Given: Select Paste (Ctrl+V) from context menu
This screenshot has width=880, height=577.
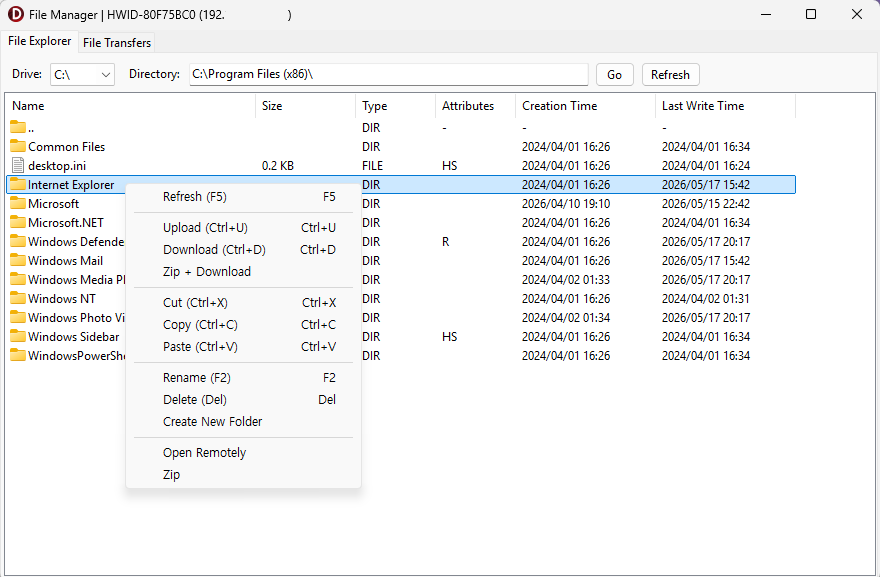Looking at the screenshot, I should tap(244, 347).
